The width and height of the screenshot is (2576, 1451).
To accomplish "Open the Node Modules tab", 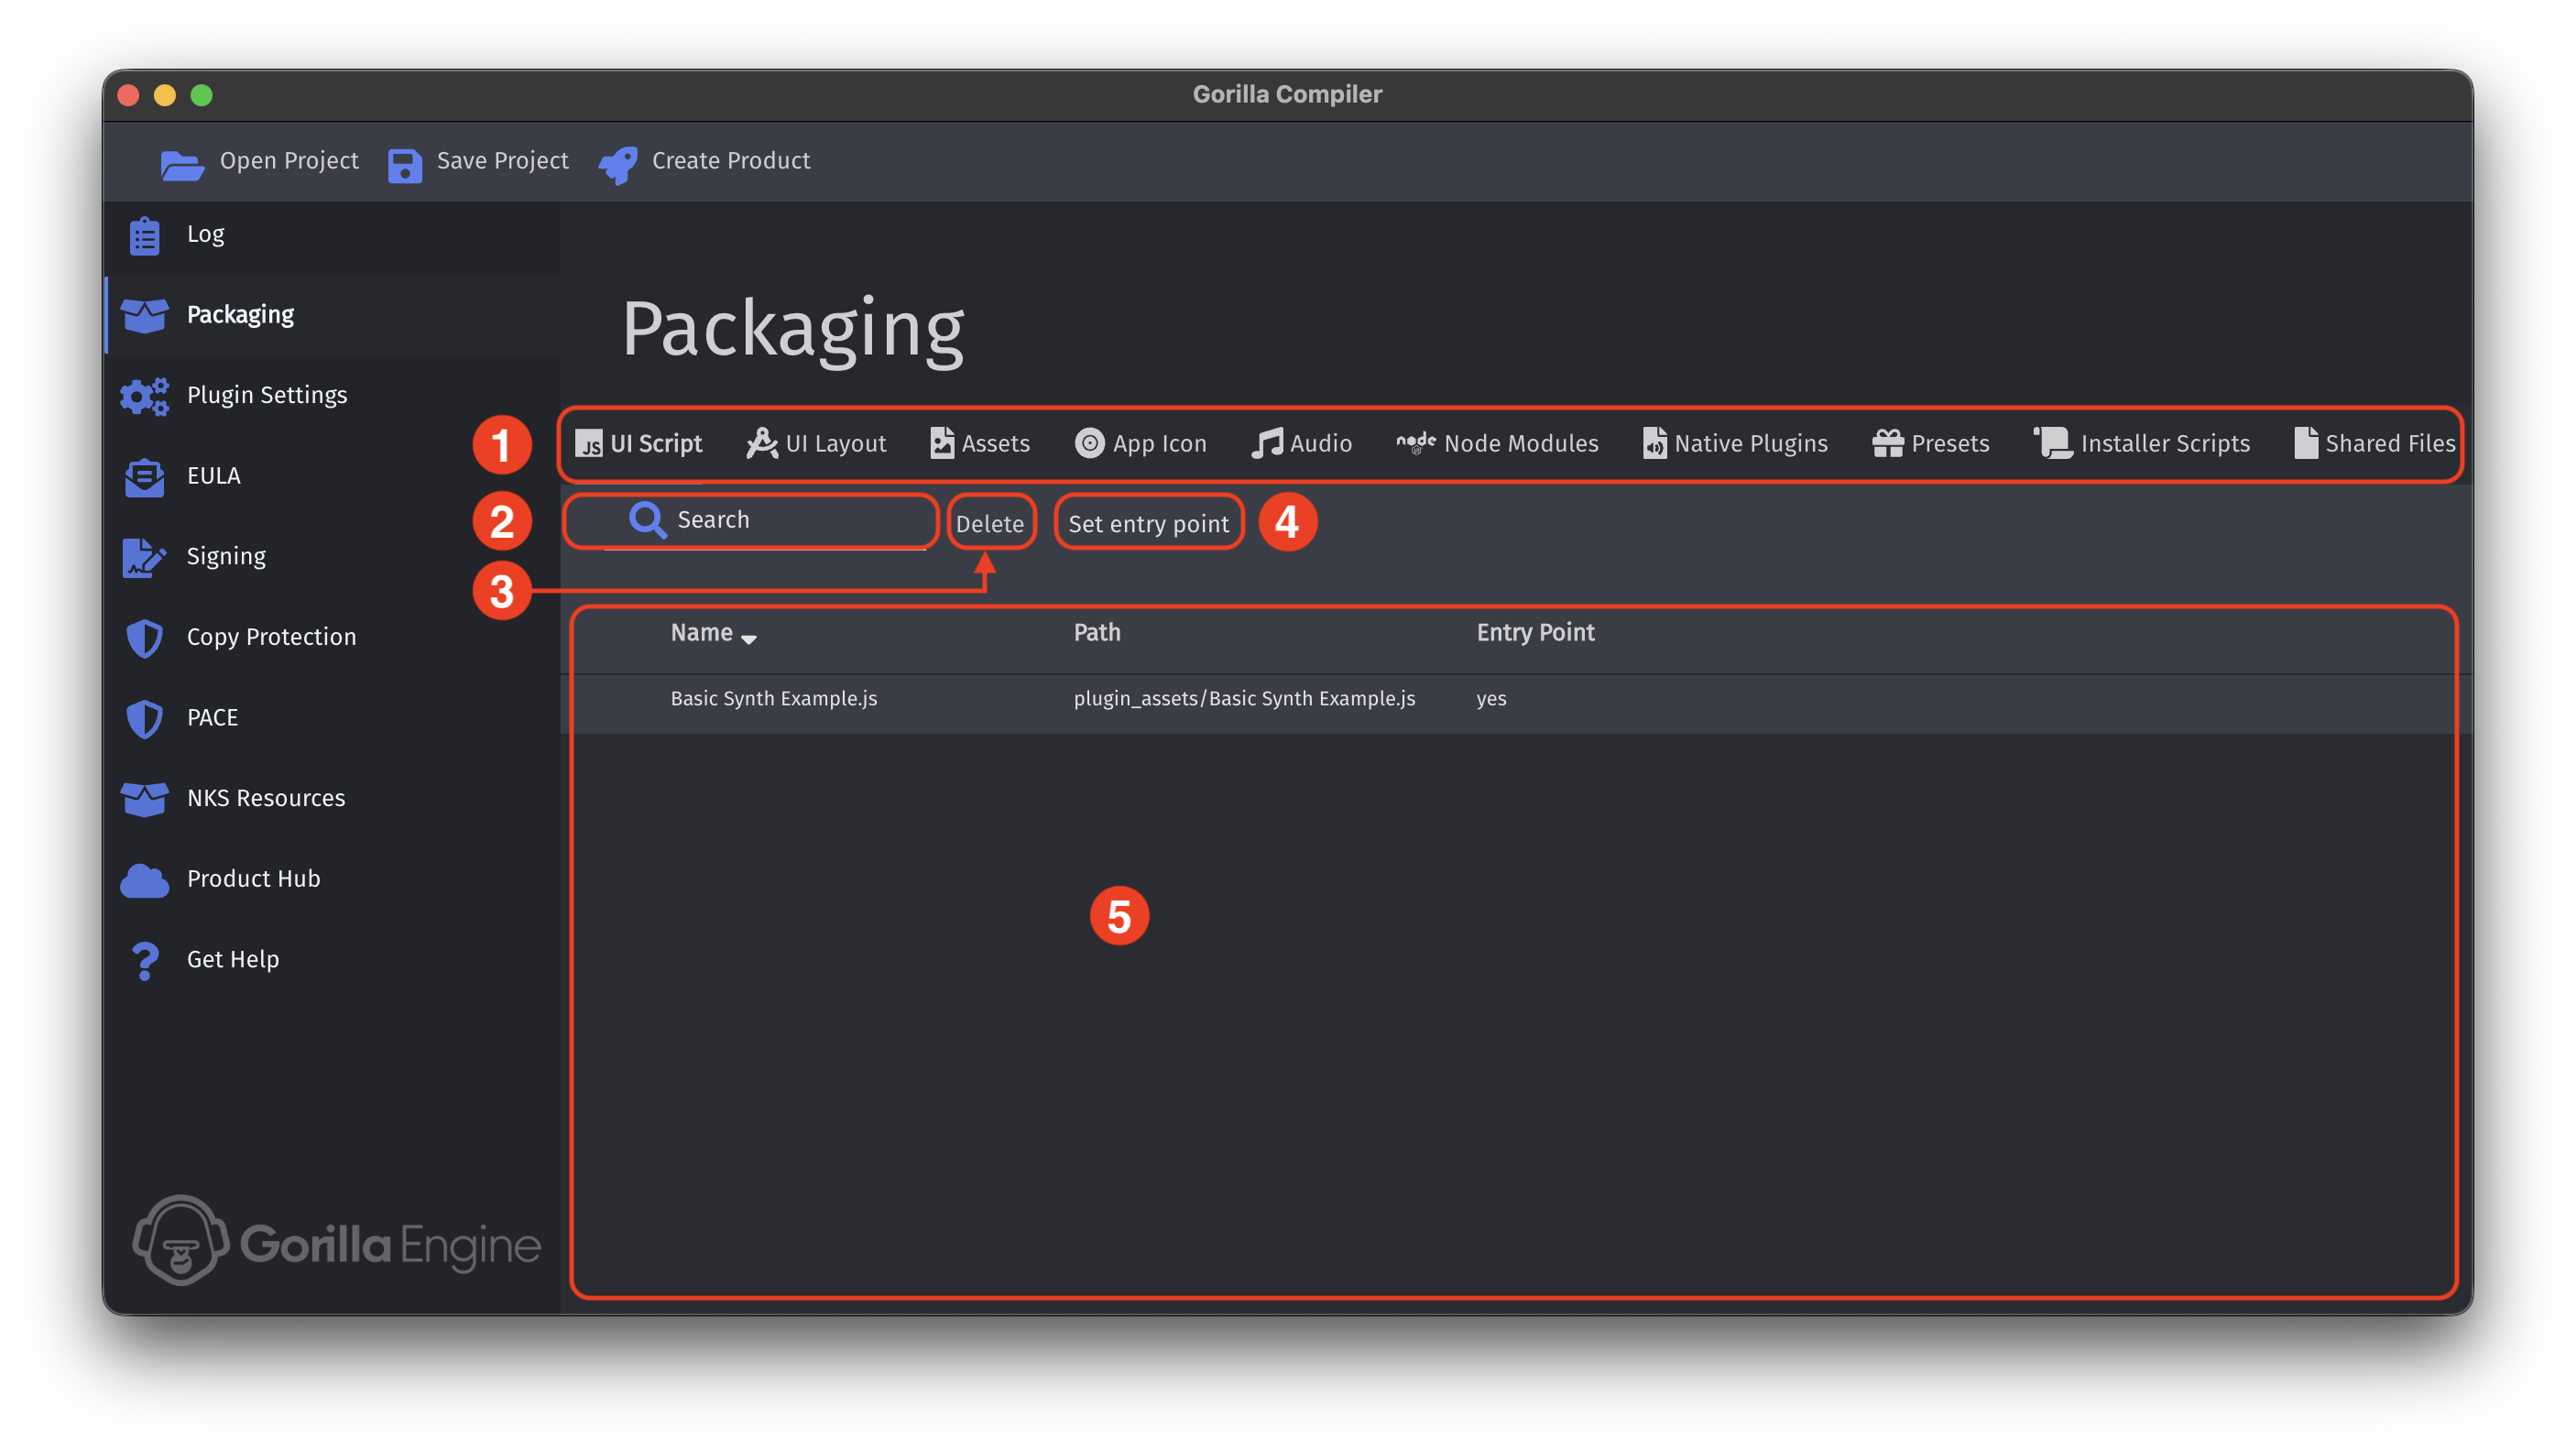I will [1497, 443].
